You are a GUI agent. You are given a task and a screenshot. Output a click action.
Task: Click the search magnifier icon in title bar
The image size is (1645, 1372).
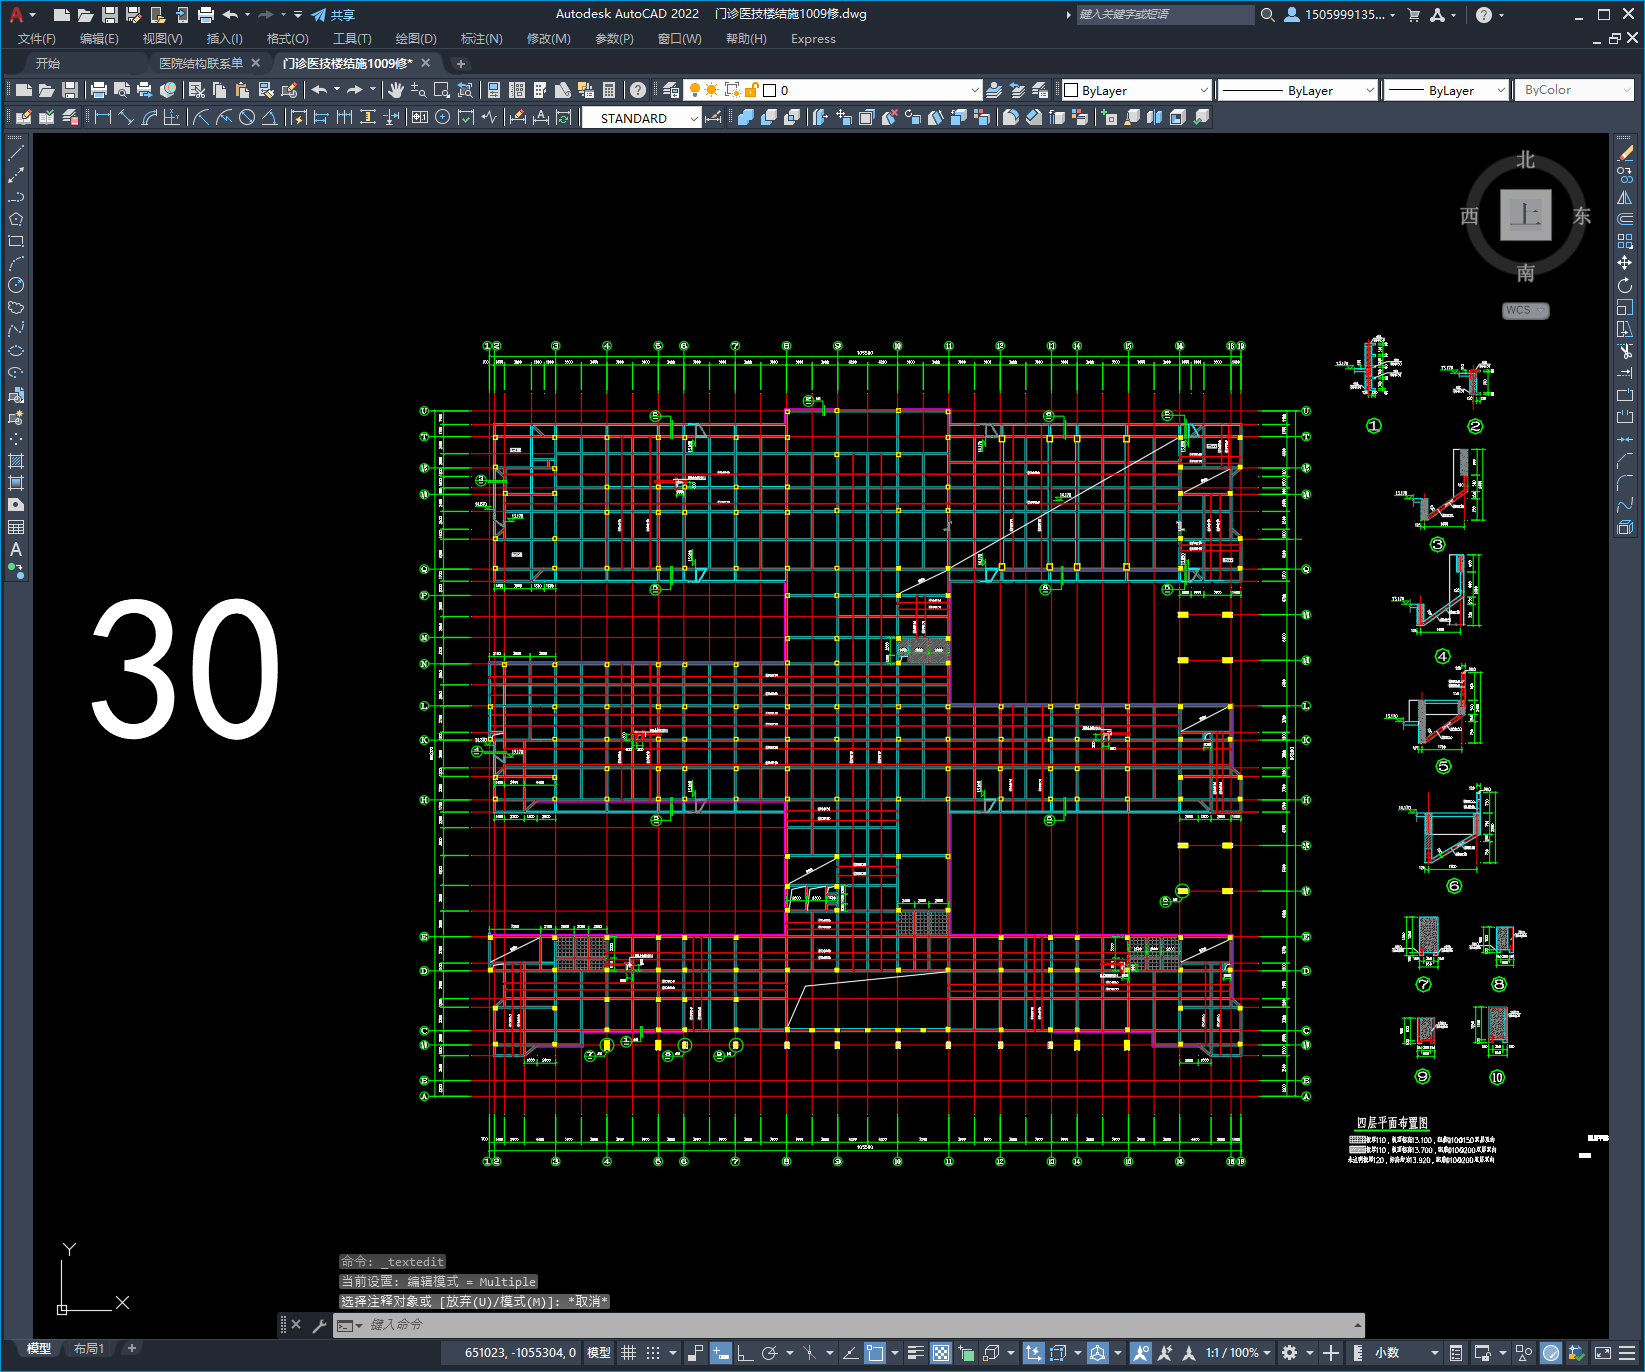pyautogui.click(x=1267, y=15)
